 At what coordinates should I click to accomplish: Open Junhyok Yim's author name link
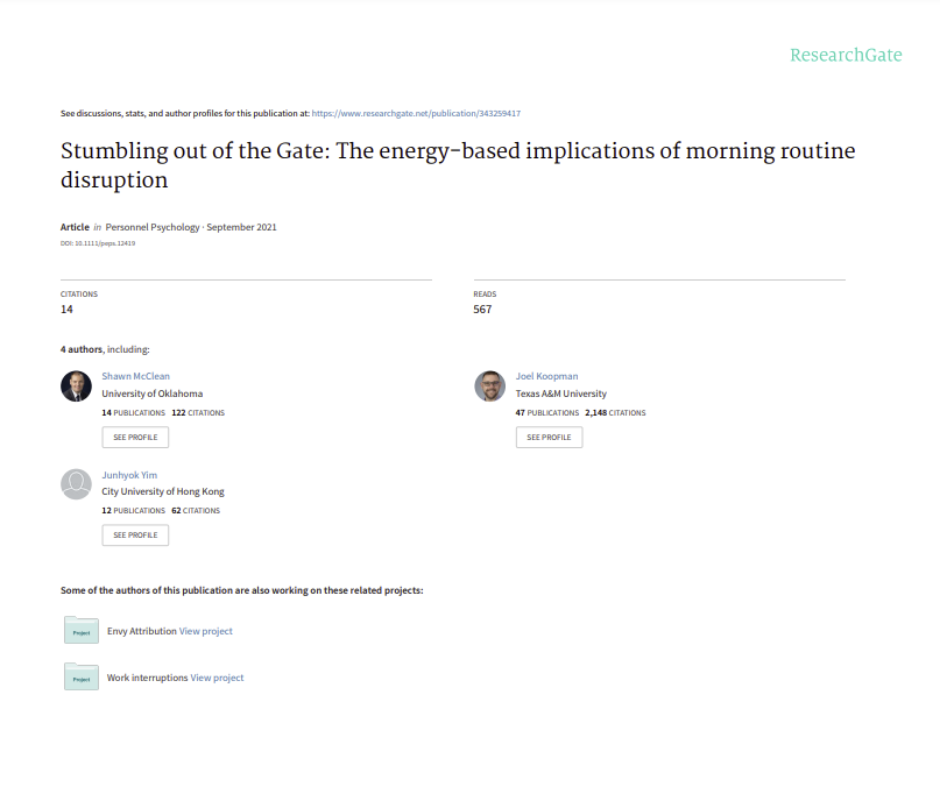pos(129,475)
